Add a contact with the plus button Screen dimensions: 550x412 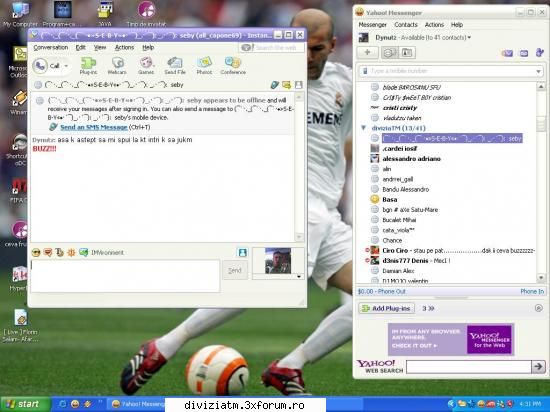tap(367, 53)
